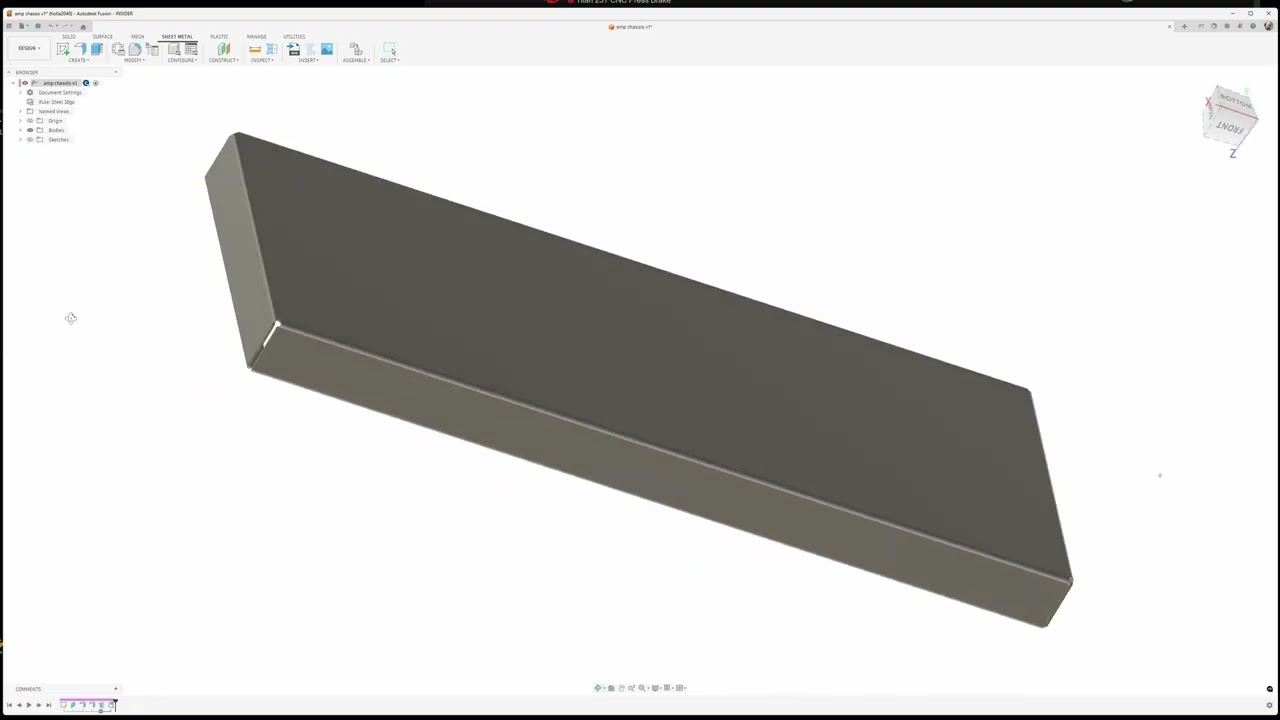Click the Redo arrow icon
Image resolution: width=1280 pixels, height=720 pixels.
(x=66, y=26)
